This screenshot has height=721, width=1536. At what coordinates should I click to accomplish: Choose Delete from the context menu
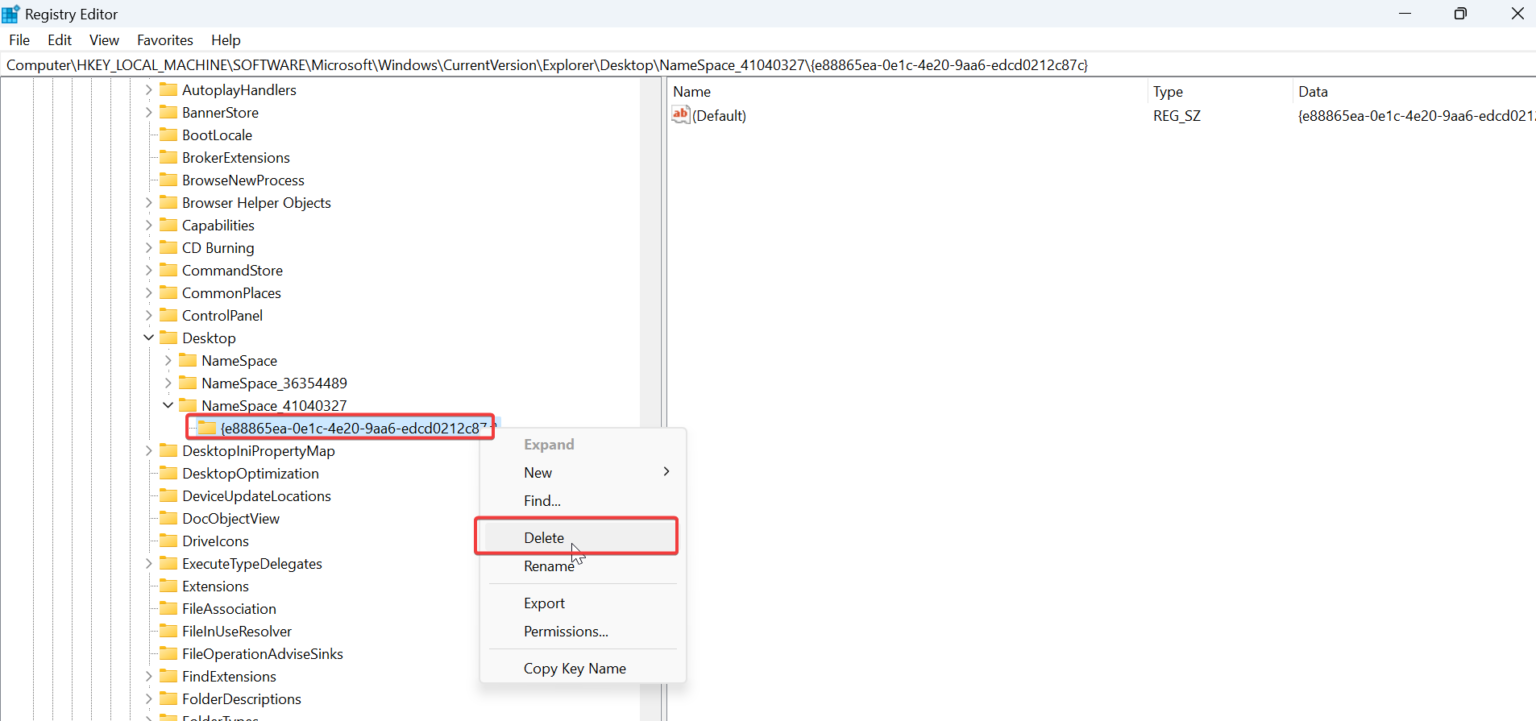pos(544,537)
